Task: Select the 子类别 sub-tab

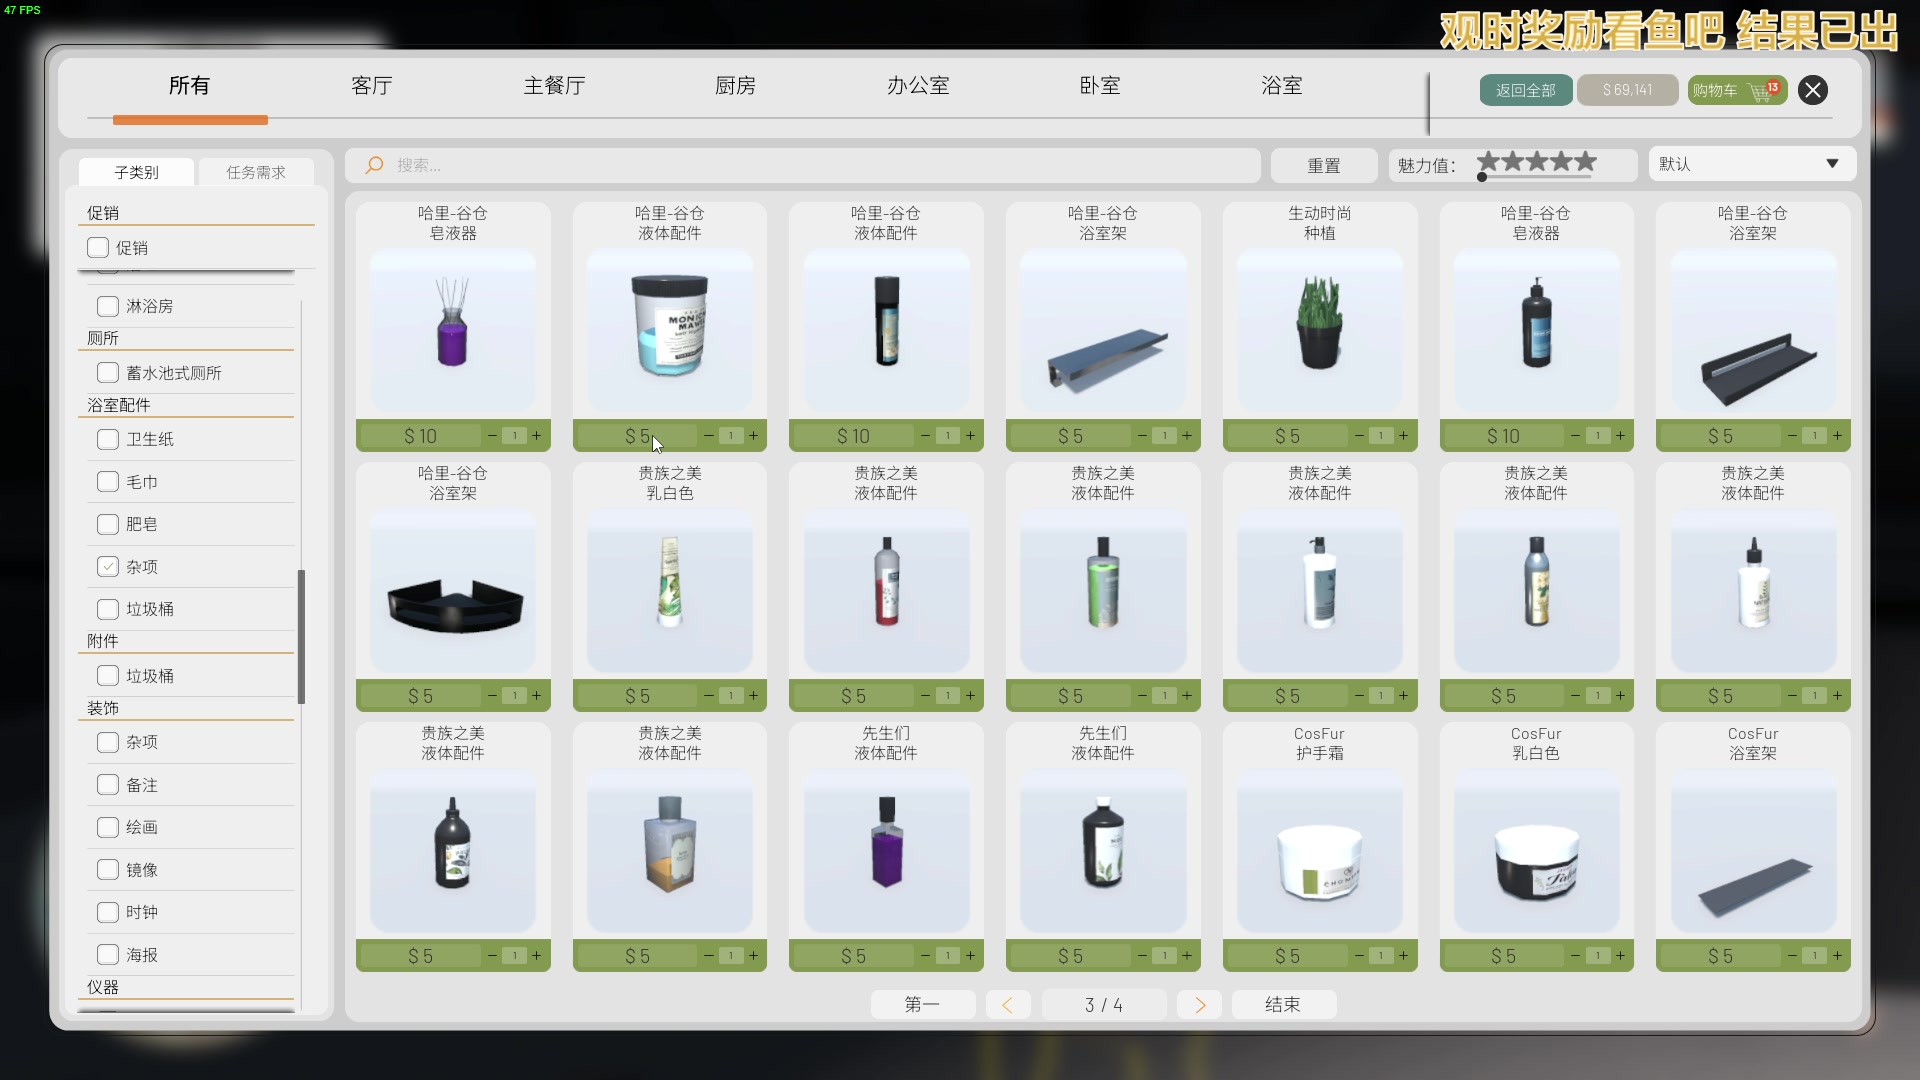Action: pos(136,172)
